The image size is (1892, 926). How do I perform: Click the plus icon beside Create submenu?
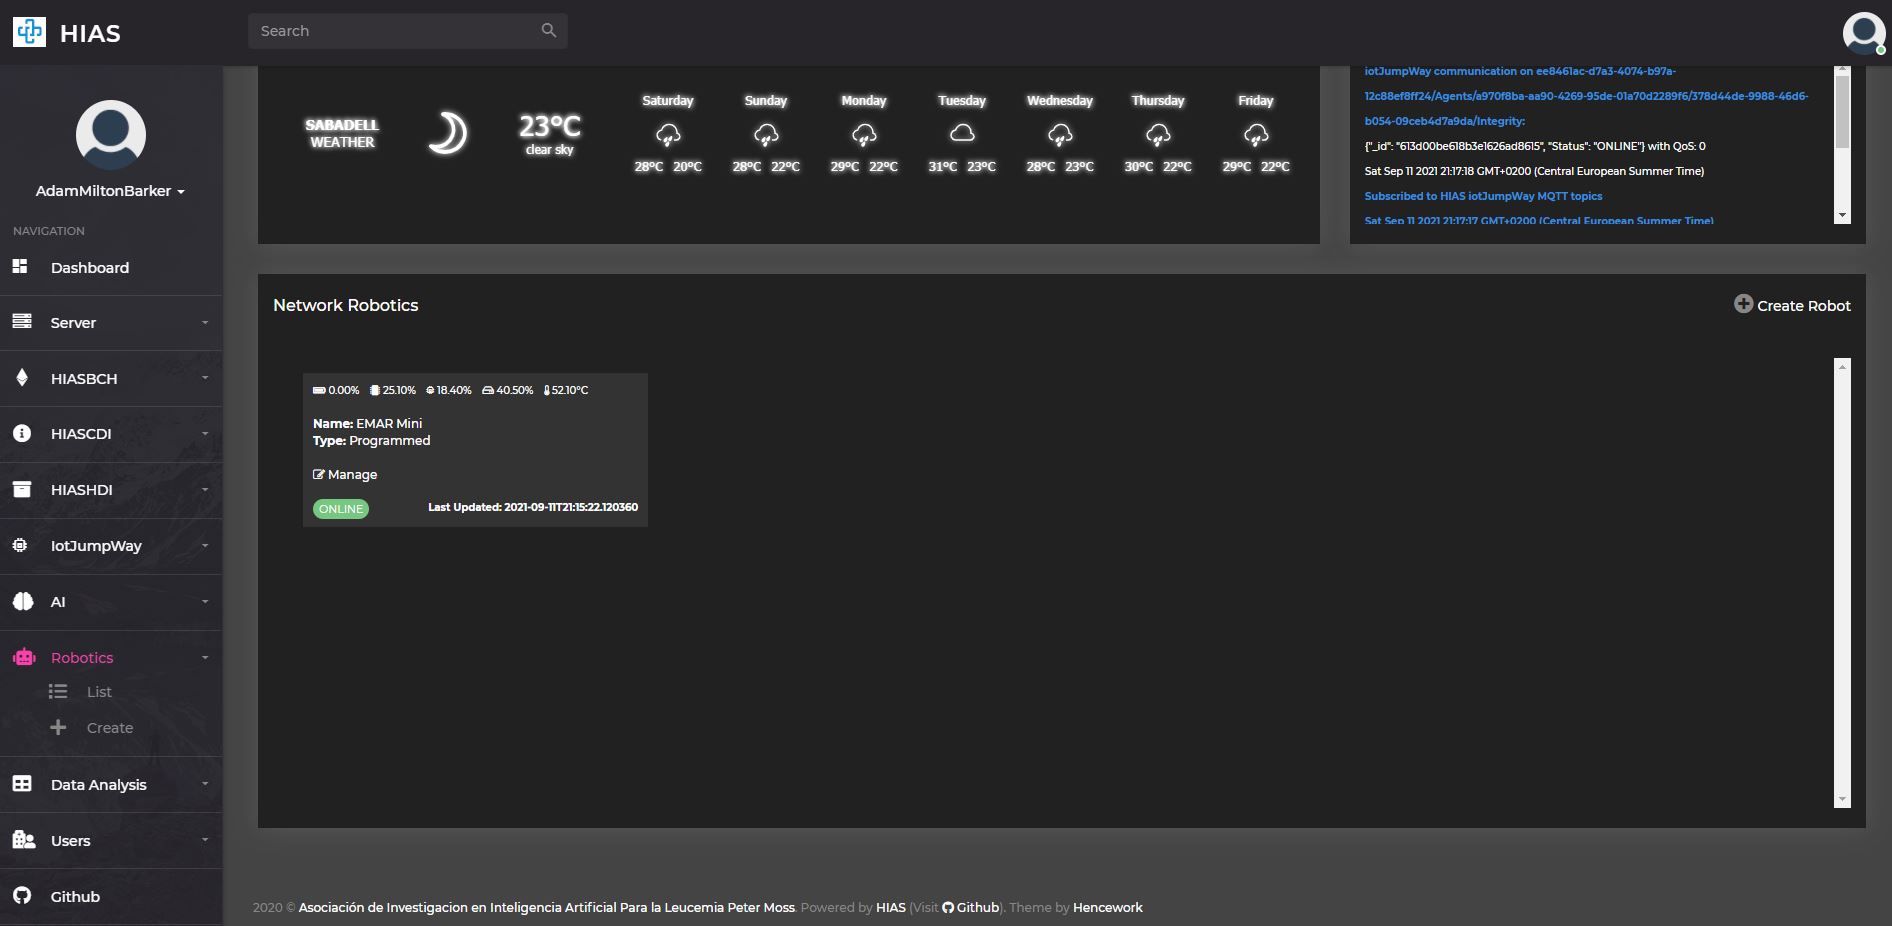tap(58, 727)
